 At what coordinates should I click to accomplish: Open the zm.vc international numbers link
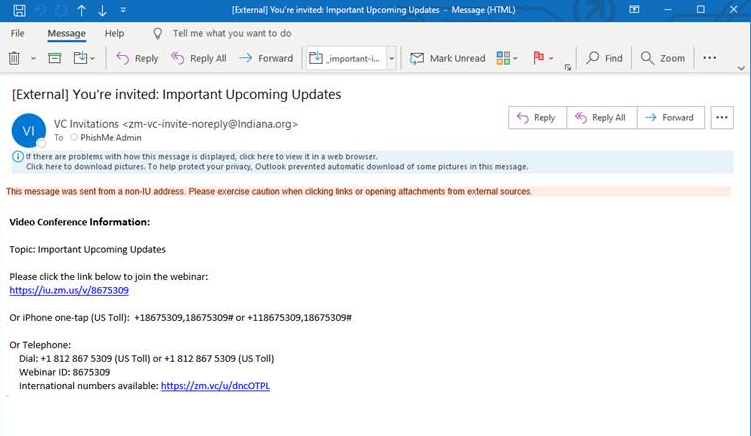(x=215, y=386)
